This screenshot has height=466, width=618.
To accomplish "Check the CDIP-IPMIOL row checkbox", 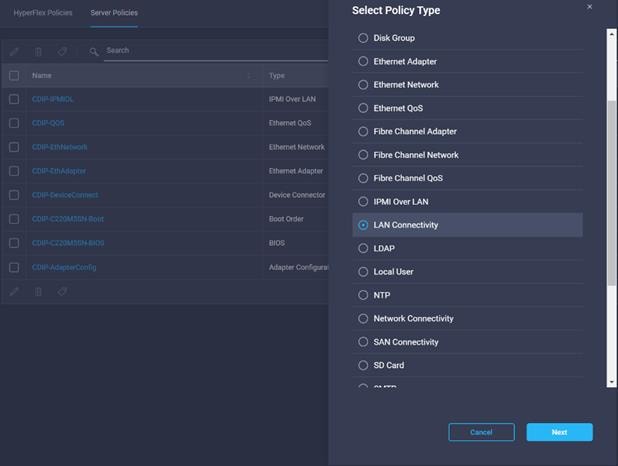I will [x=14, y=99].
